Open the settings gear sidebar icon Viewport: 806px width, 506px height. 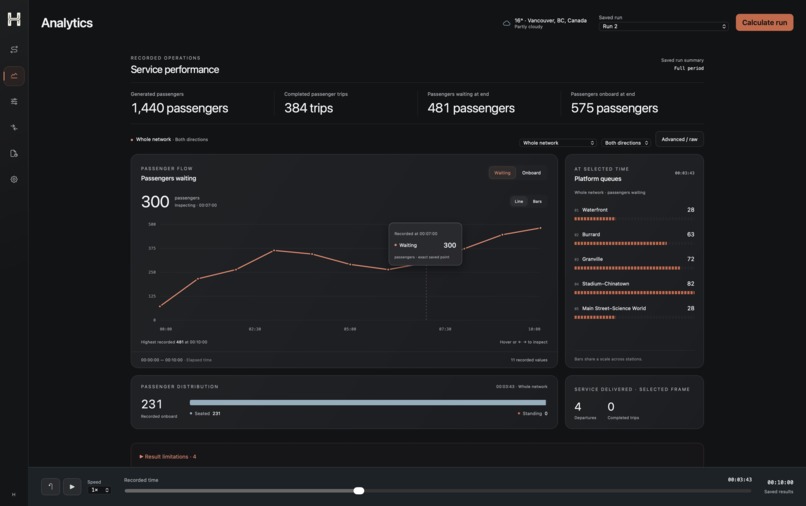[14, 179]
